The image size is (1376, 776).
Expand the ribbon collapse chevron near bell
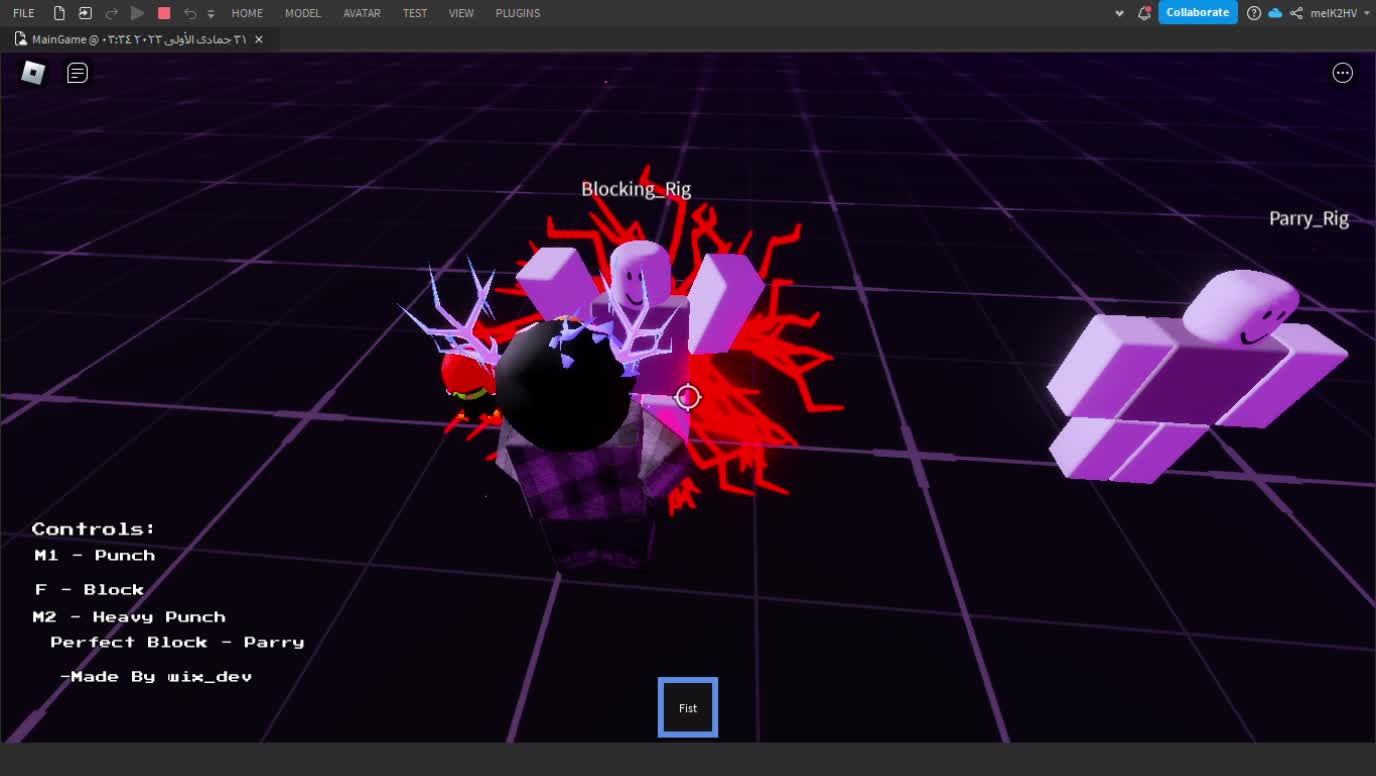[1119, 13]
